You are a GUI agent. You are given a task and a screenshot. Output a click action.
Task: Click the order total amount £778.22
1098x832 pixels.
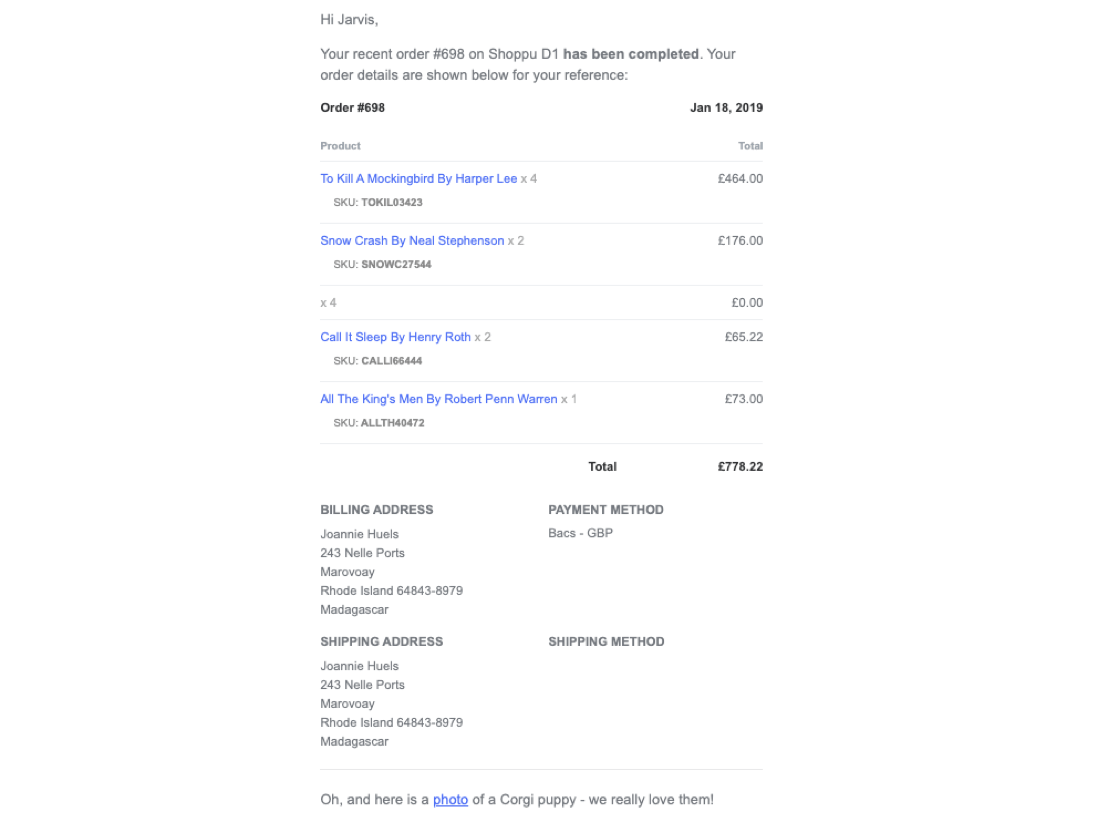pos(740,467)
